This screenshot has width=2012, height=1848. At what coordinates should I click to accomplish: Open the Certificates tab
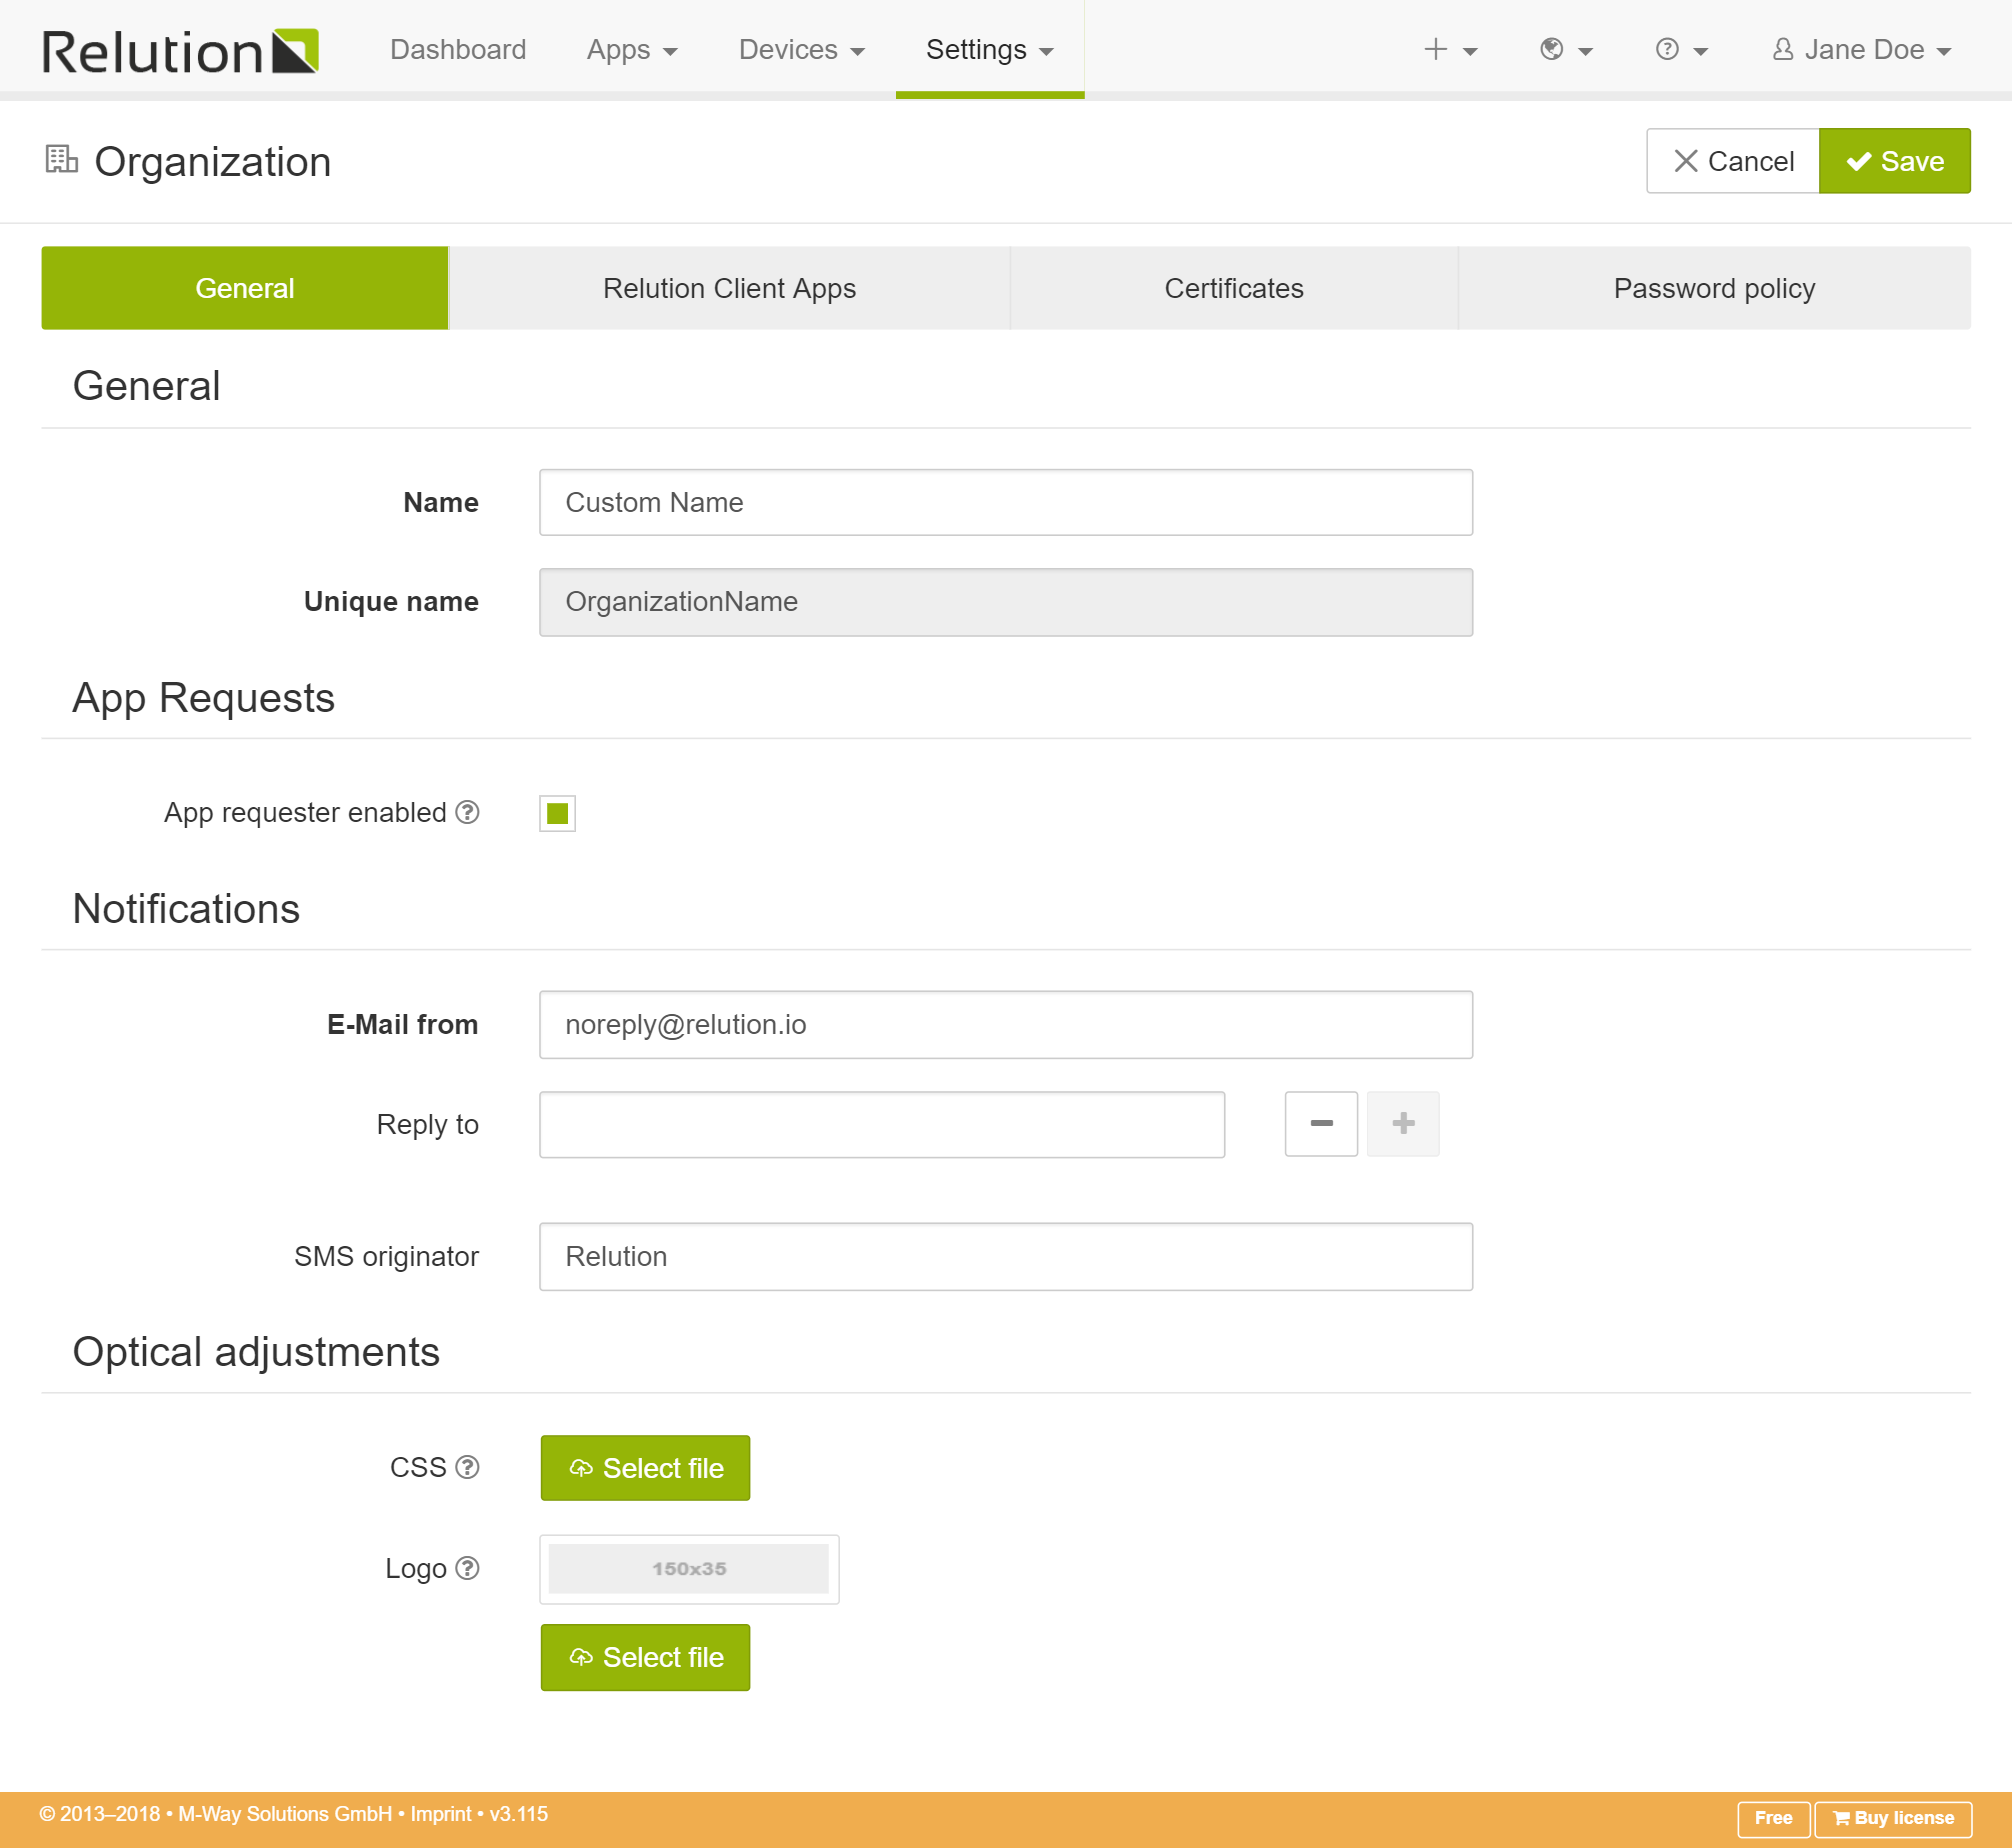tap(1233, 288)
